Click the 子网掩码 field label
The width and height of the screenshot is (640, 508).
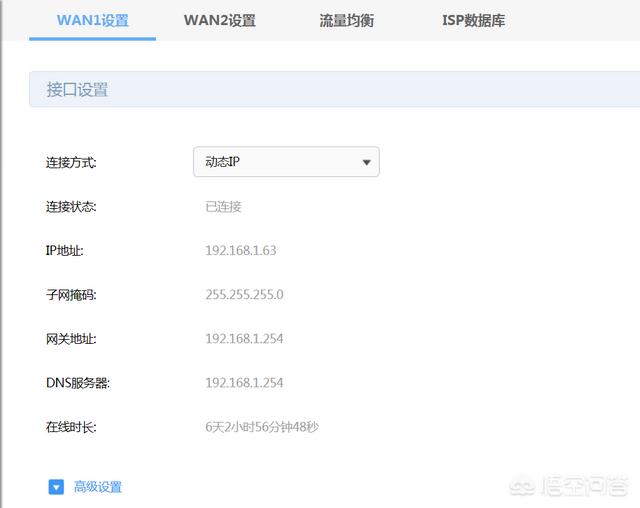71,295
